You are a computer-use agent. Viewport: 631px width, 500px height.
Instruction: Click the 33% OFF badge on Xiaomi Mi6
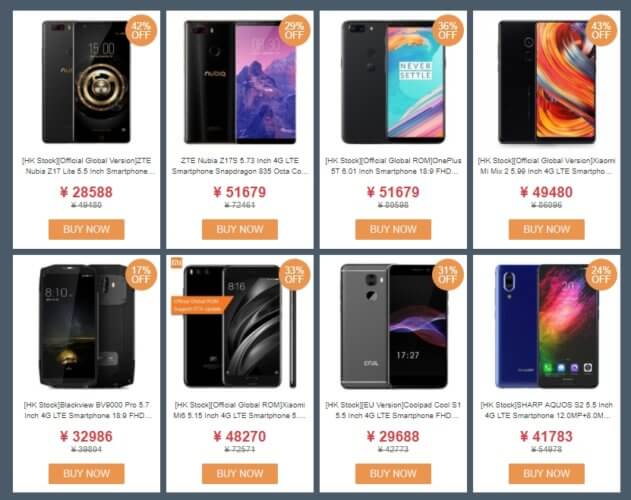click(x=294, y=275)
